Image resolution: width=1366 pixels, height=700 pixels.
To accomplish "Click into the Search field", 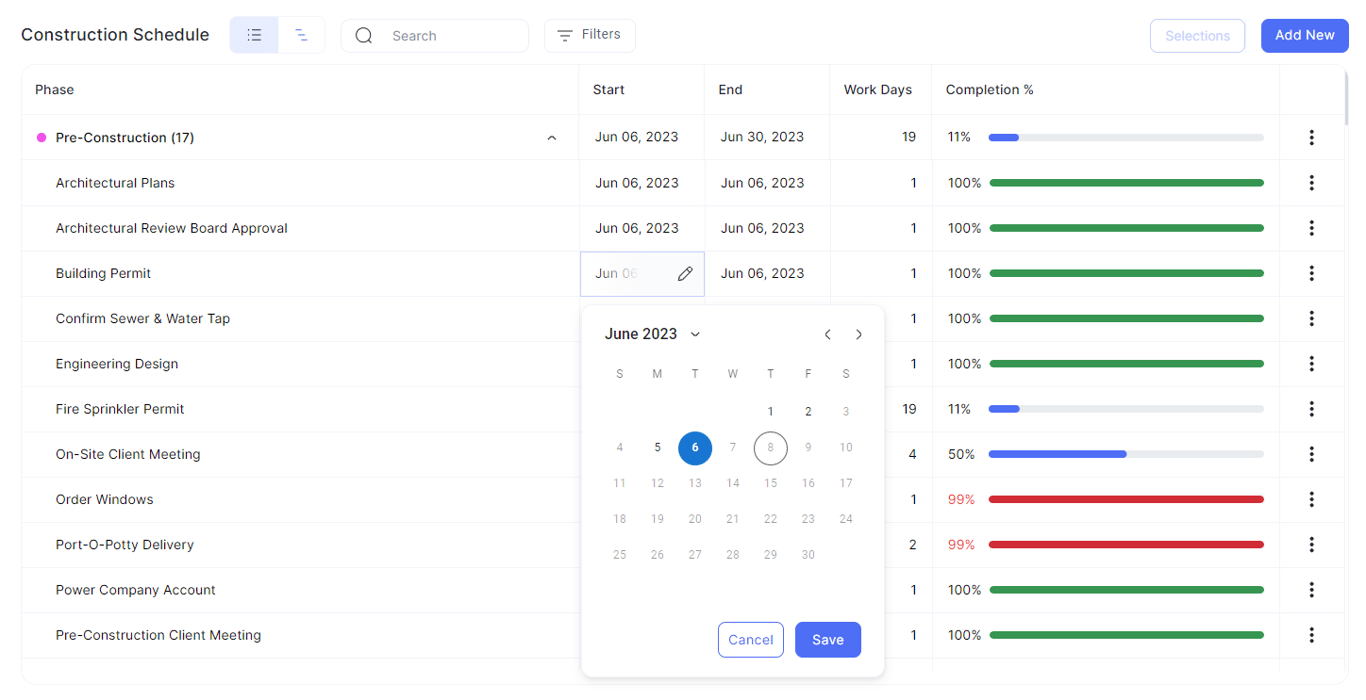I will pos(435,35).
